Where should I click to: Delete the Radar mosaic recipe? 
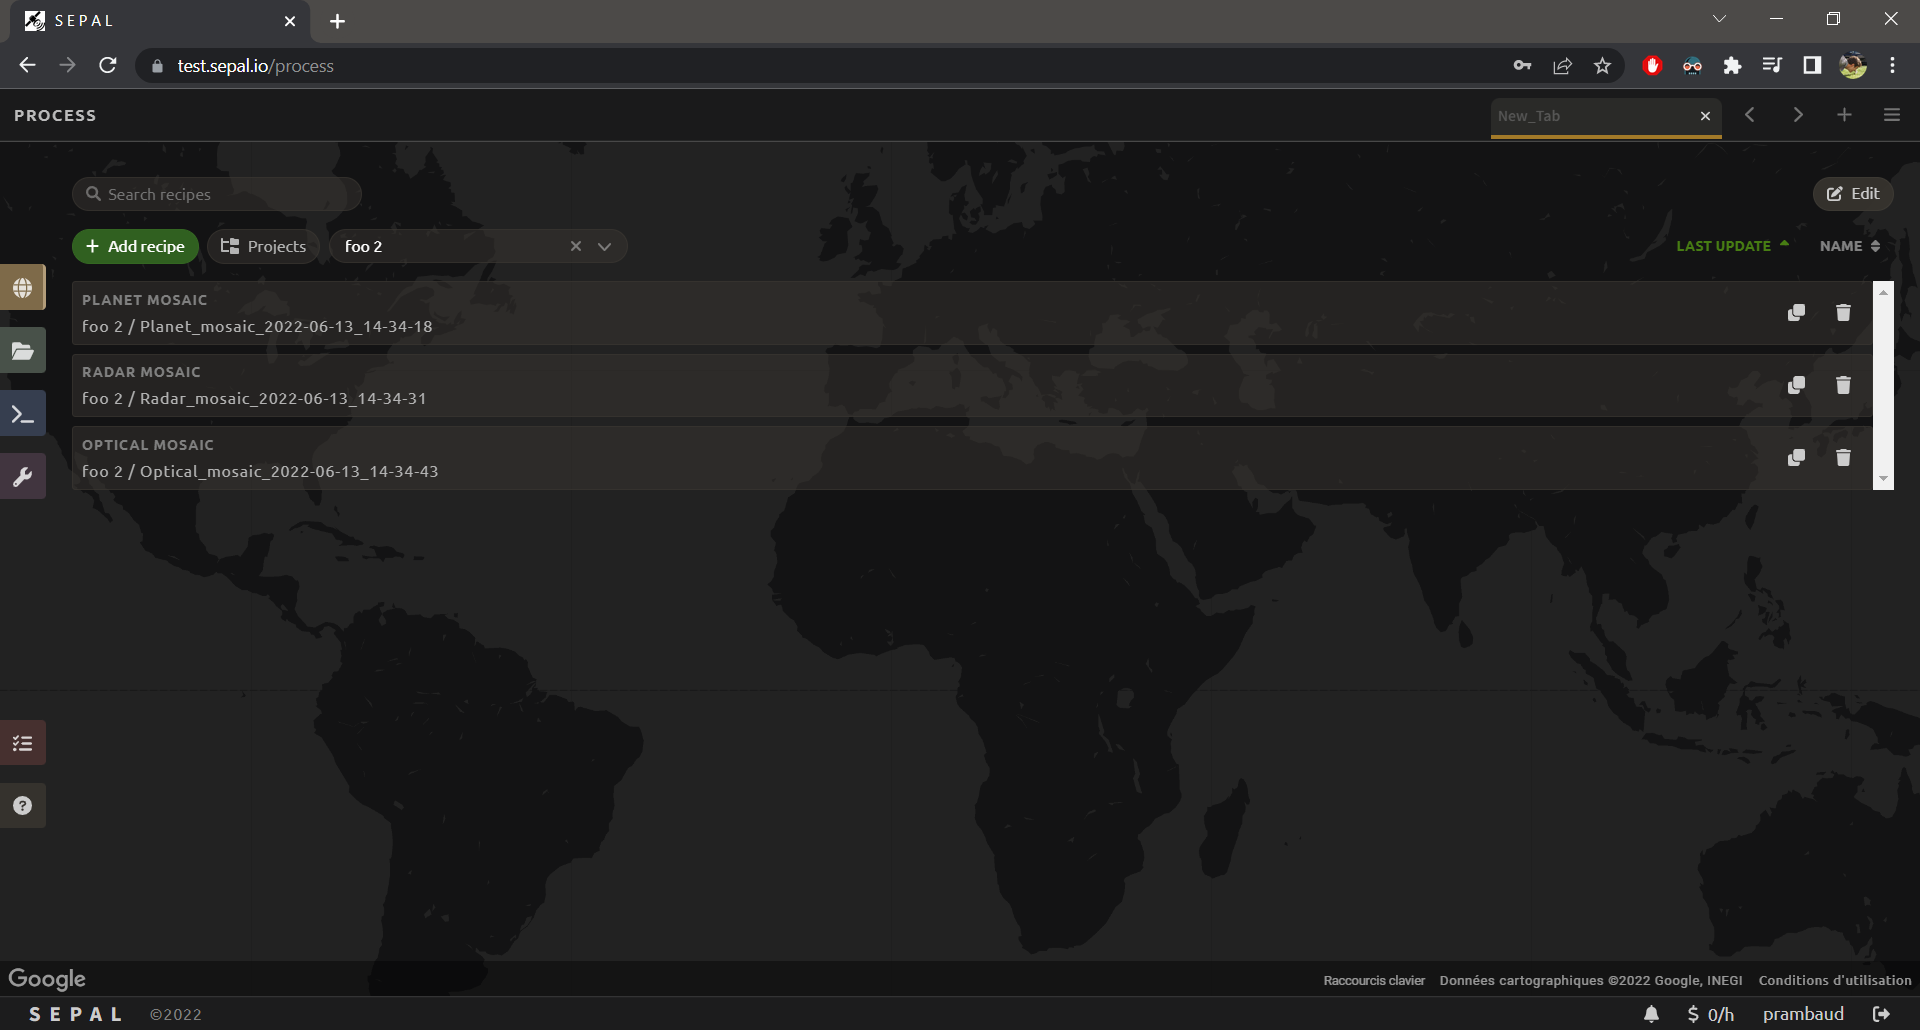tap(1843, 385)
